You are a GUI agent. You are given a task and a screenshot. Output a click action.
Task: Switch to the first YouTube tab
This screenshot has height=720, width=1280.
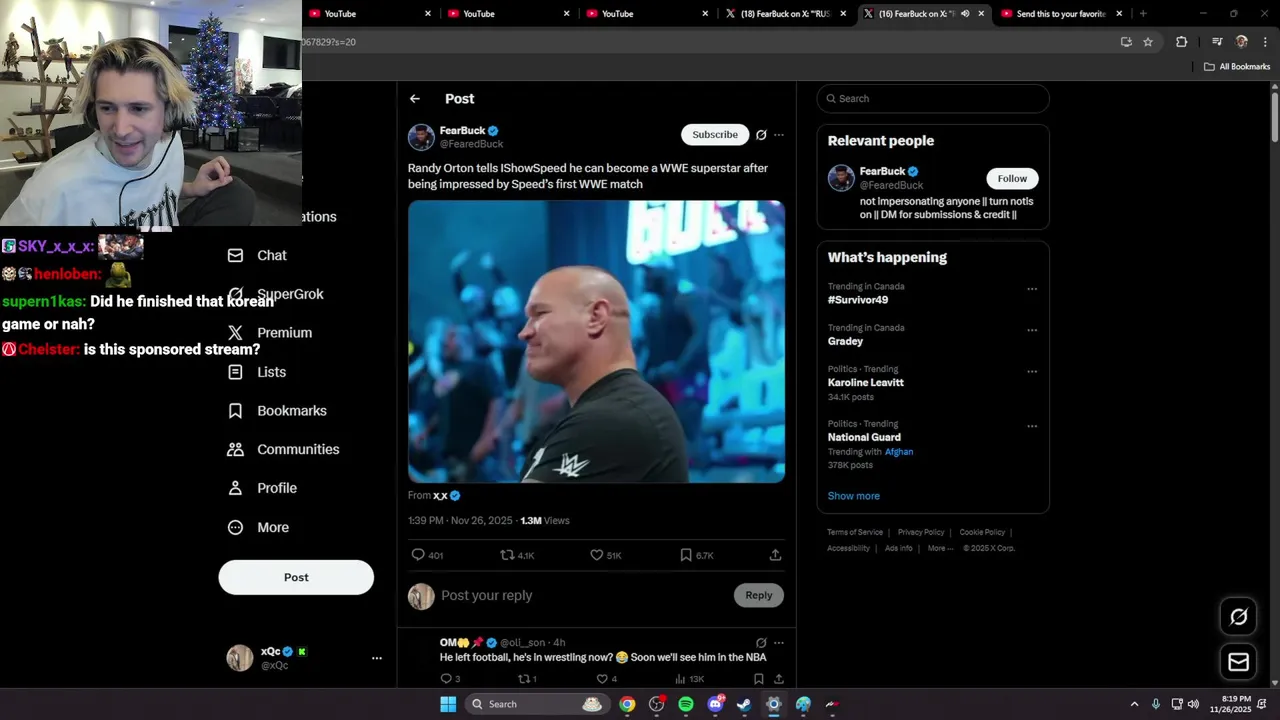pyautogui.click(x=370, y=14)
